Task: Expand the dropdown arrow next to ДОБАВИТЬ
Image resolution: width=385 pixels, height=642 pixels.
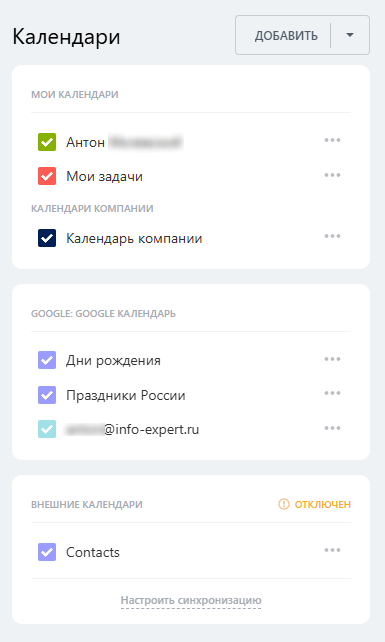Action: pos(350,35)
